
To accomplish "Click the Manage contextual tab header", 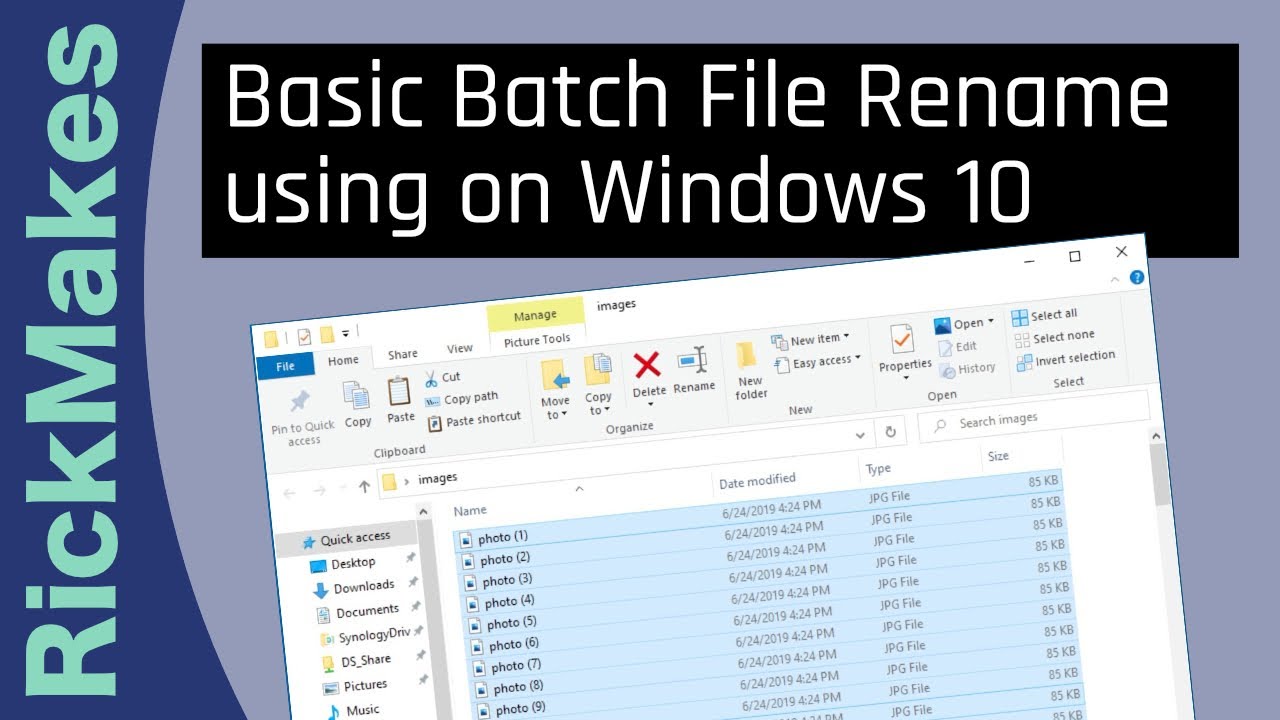I will 534,315.
